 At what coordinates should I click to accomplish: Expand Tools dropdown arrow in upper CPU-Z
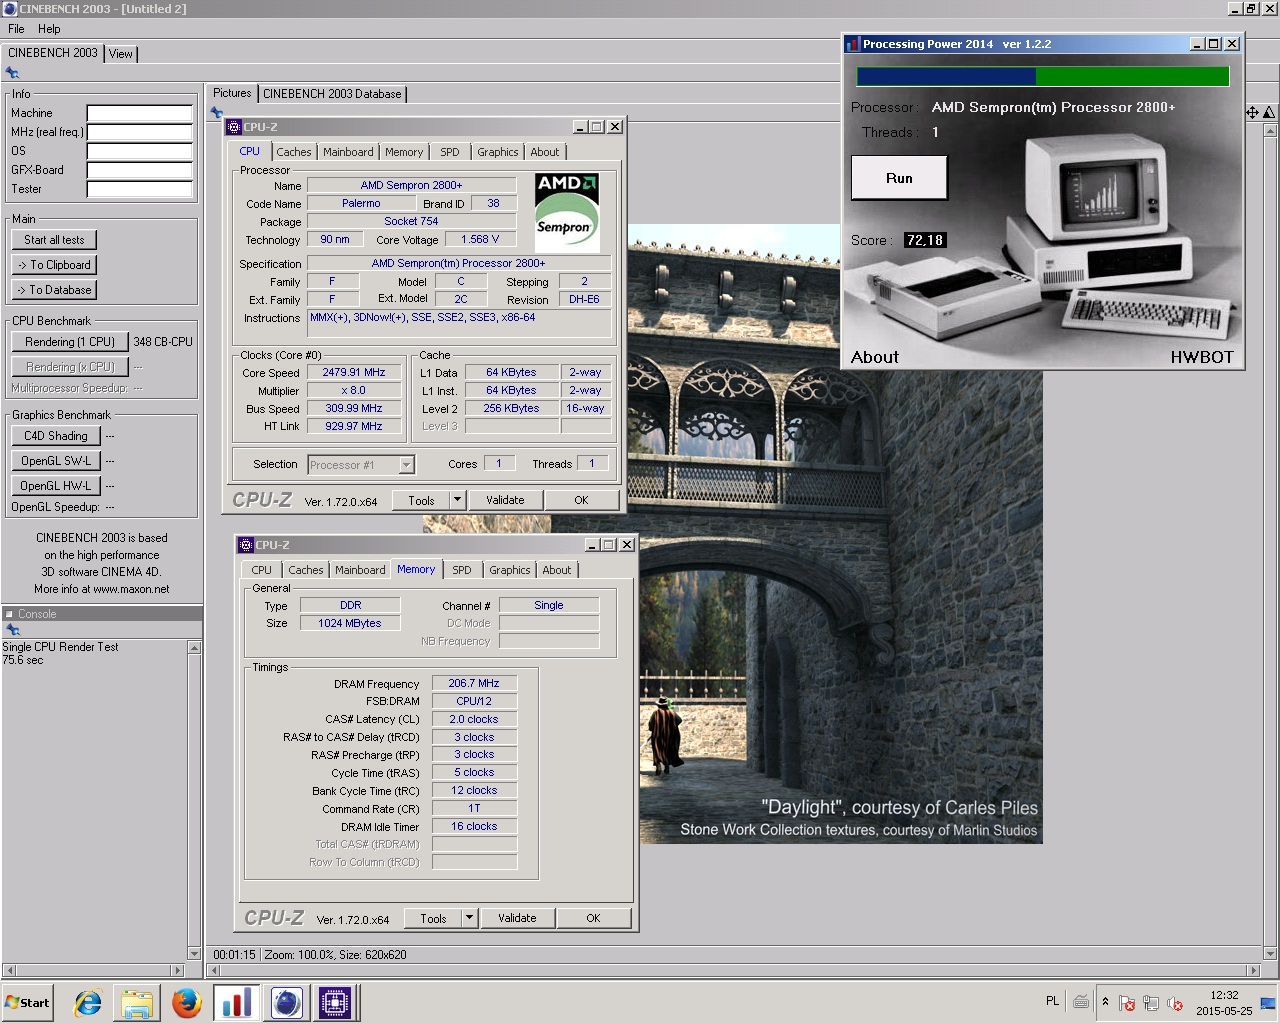click(x=457, y=500)
